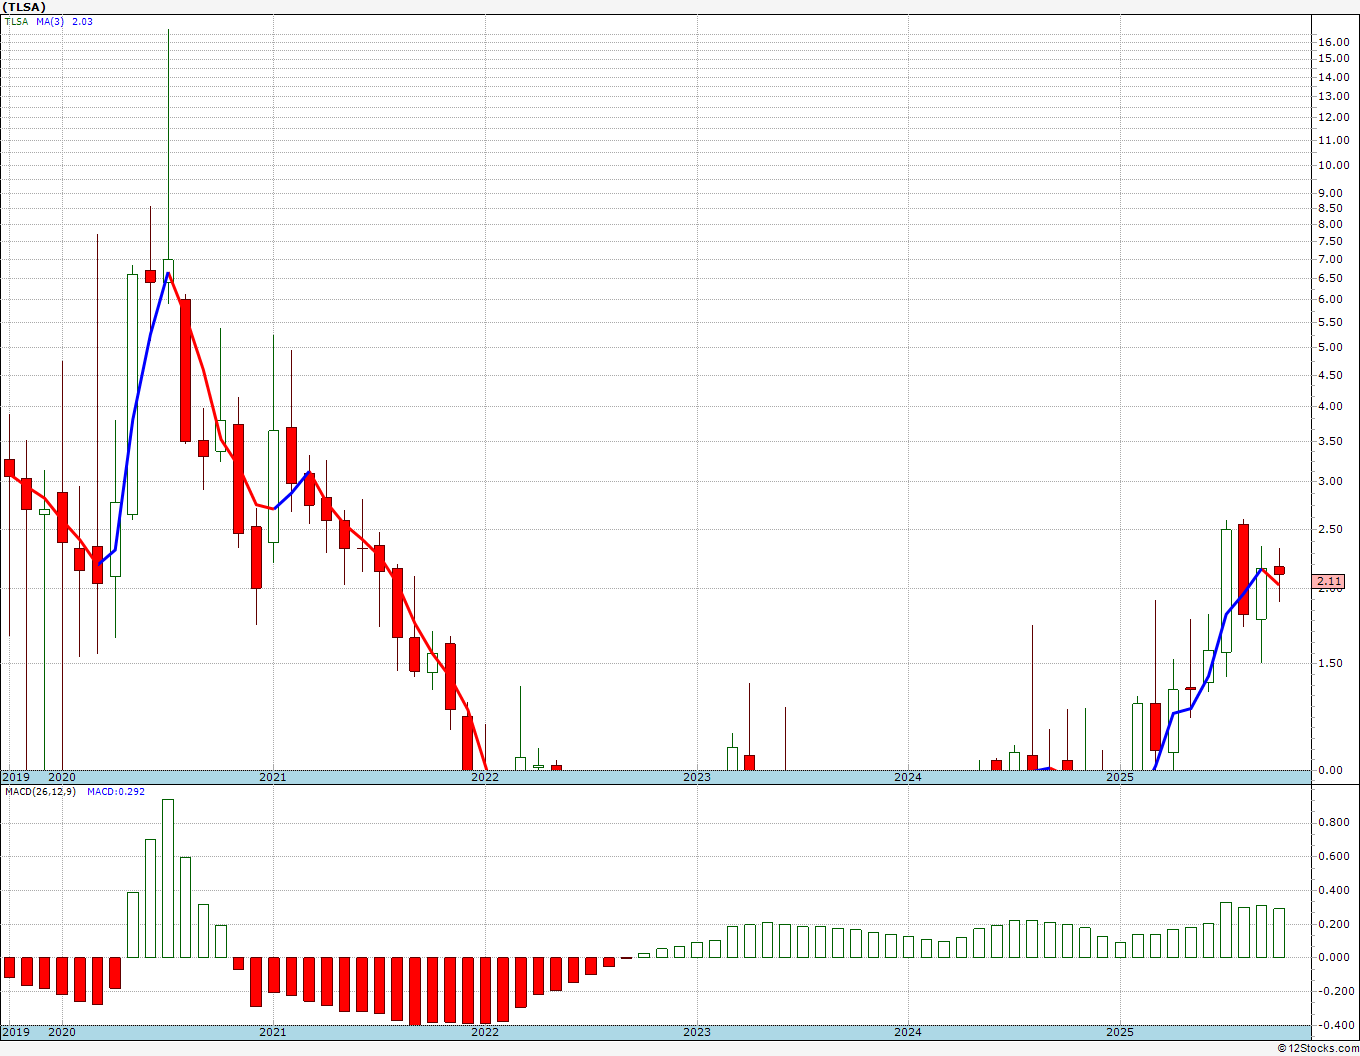Select the "0.000" MACD zero-line label

click(x=1333, y=957)
